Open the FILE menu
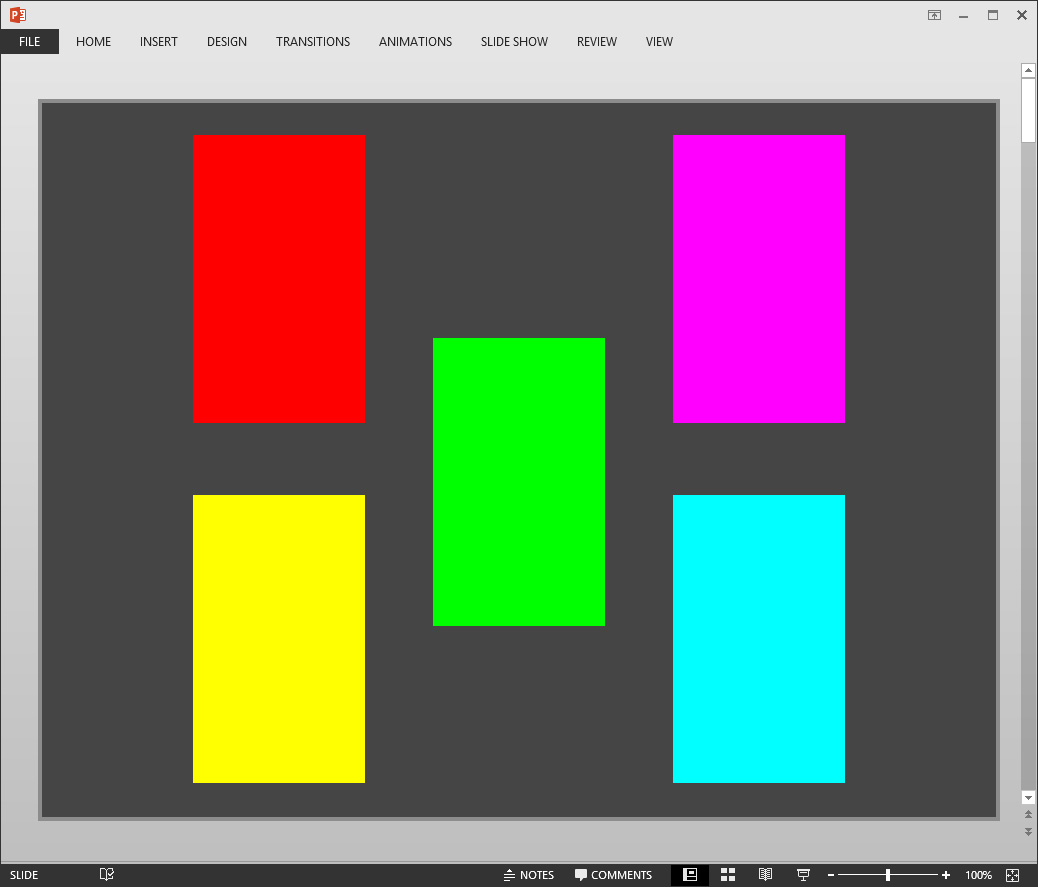The height and width of the screenshot is (887, 1038). pos(29,42)
